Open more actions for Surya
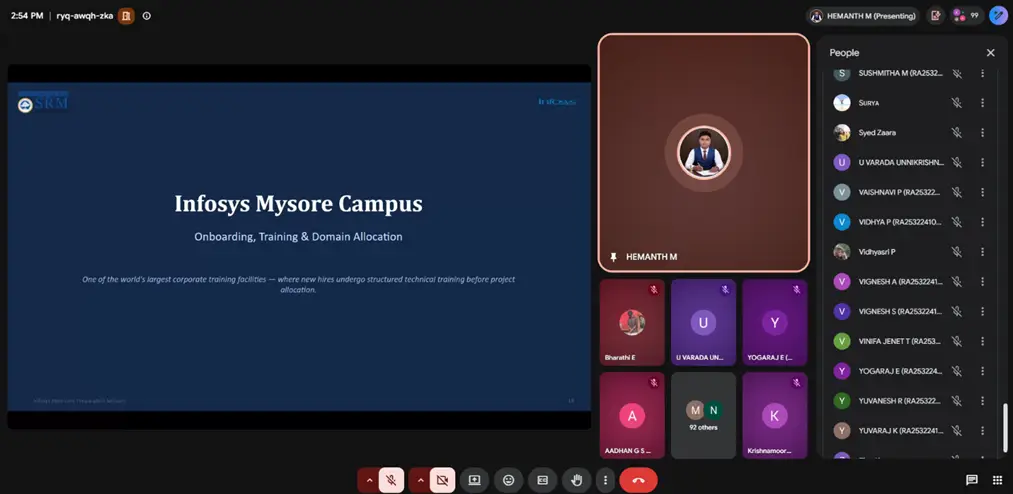1013x494 pixels. pyautogui.click(x=983, y=103)
